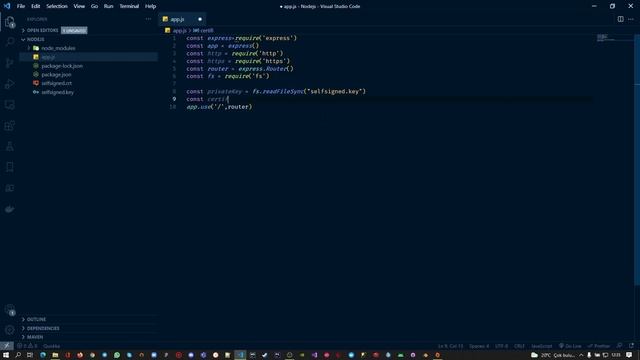Click the line 10 app.use router code line

[x=219, y=107]
